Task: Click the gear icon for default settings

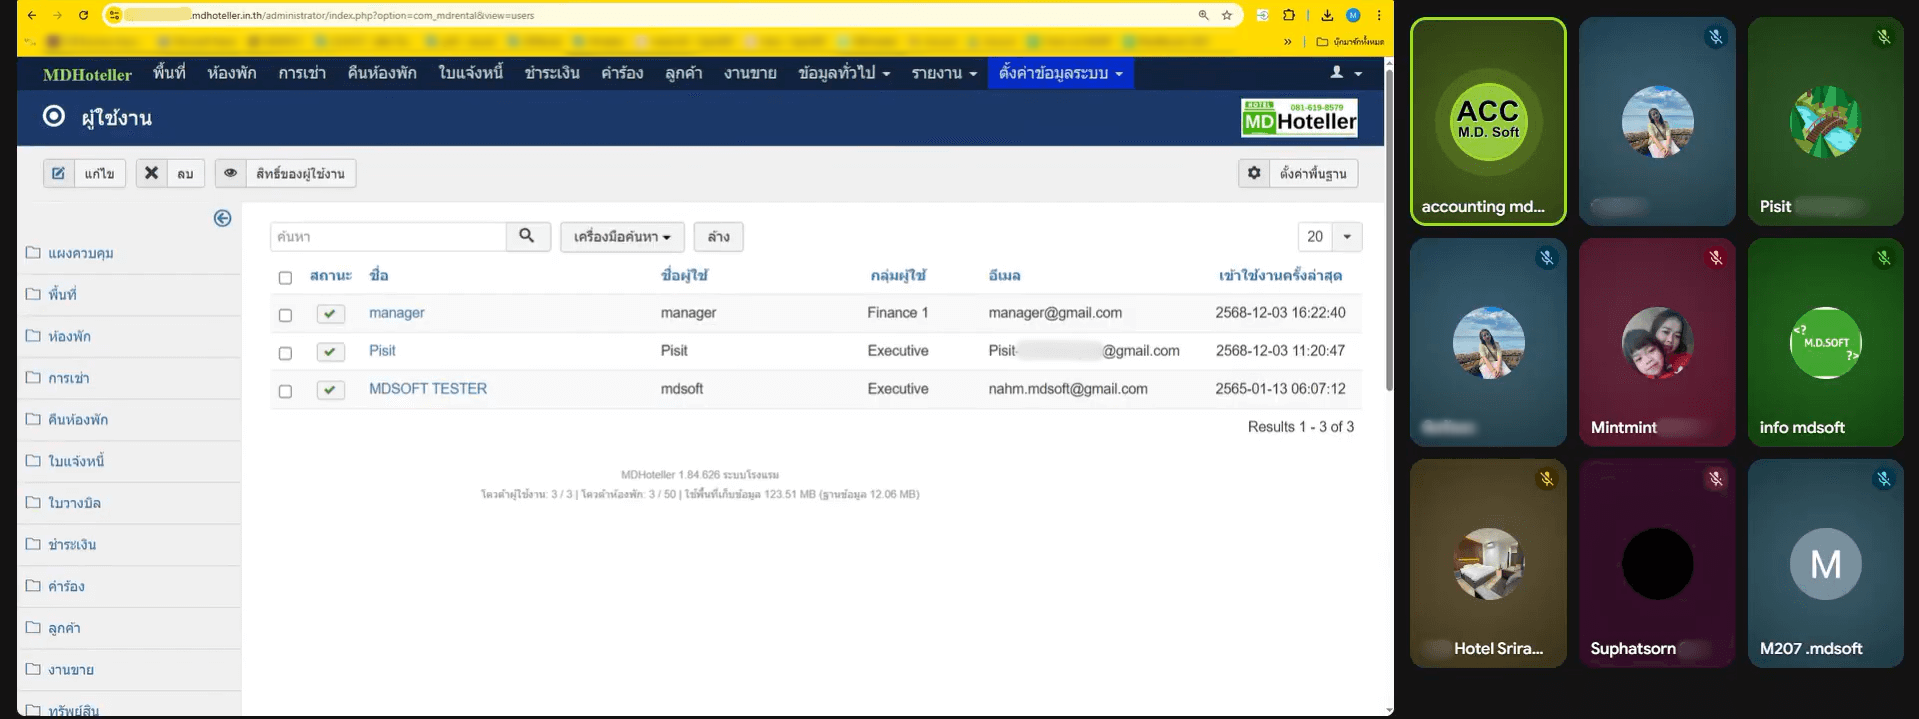Action: pos(1254,173)
